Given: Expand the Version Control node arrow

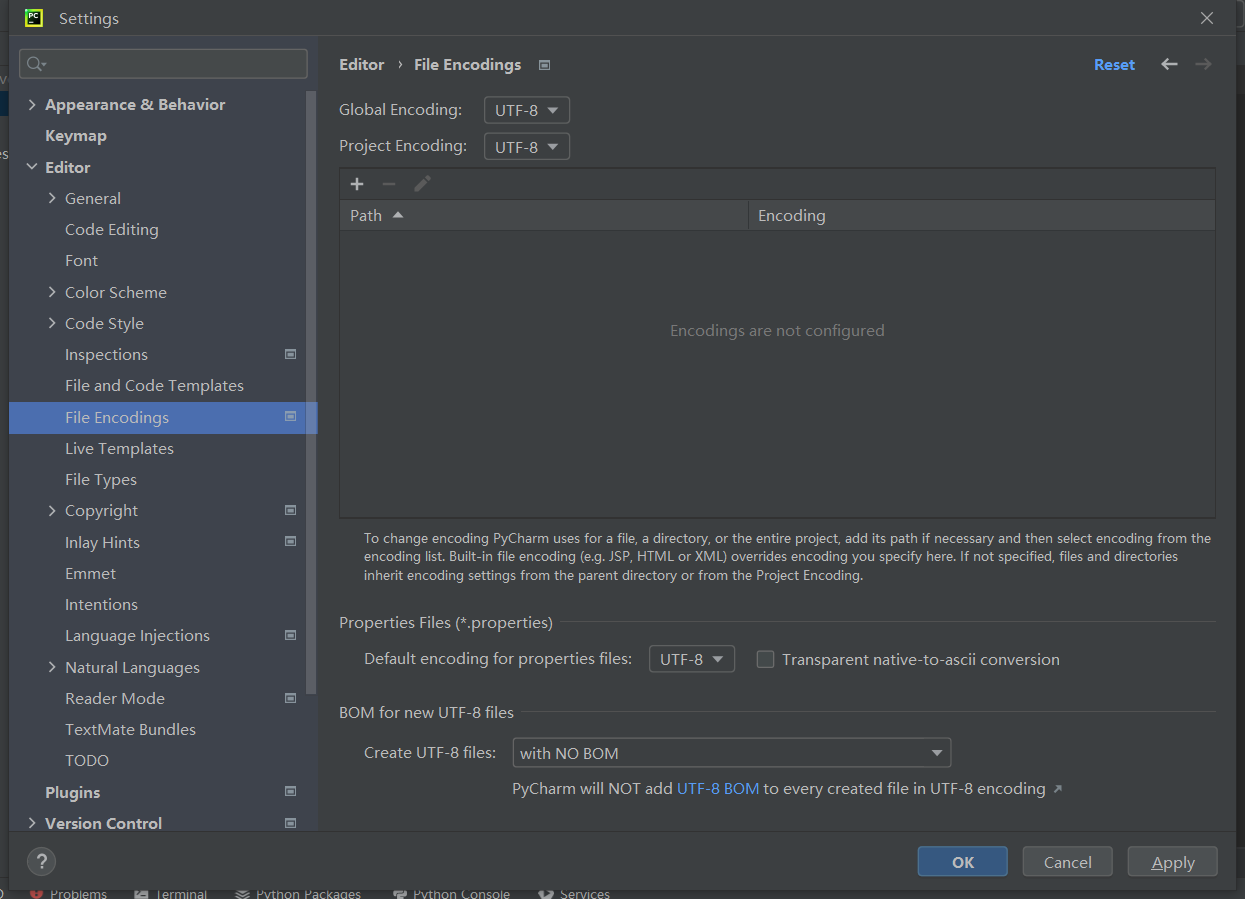Looking at the screenshot, I should pyautogui.click(x=32, y=823).
